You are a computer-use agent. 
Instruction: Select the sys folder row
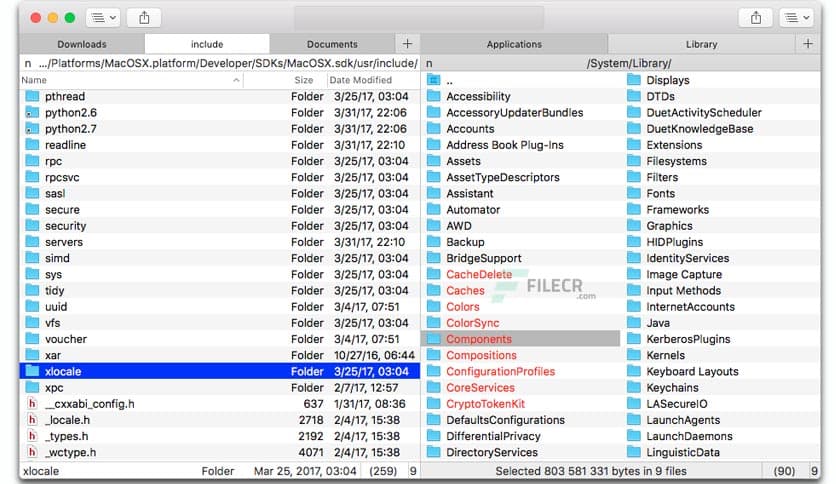pyautogui.click(x=220, y=275)
